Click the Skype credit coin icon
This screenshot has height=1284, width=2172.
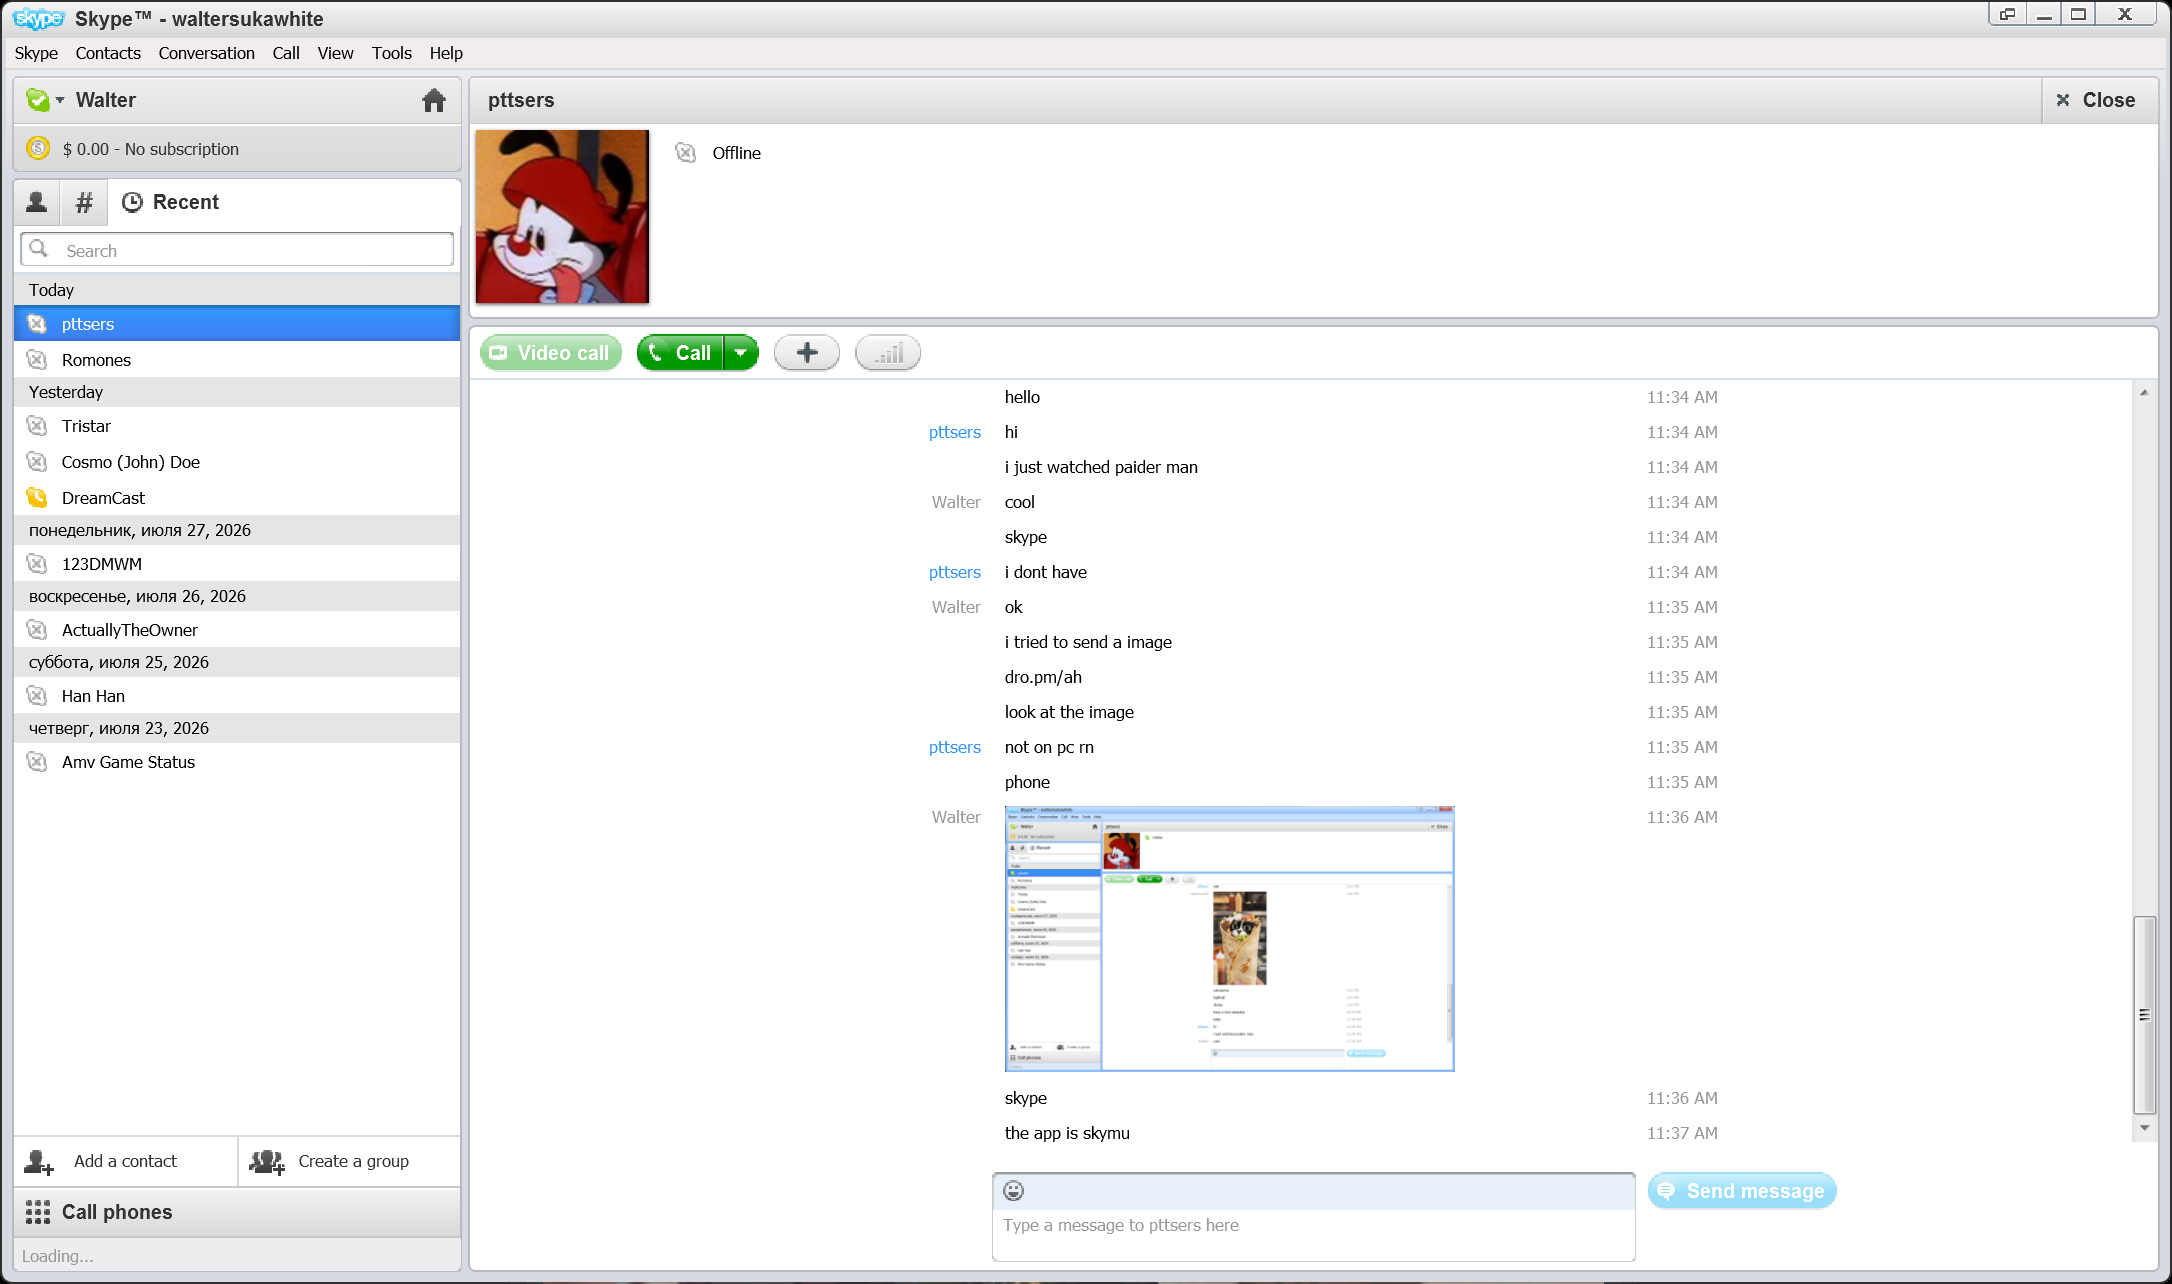[x=38, y=148]
